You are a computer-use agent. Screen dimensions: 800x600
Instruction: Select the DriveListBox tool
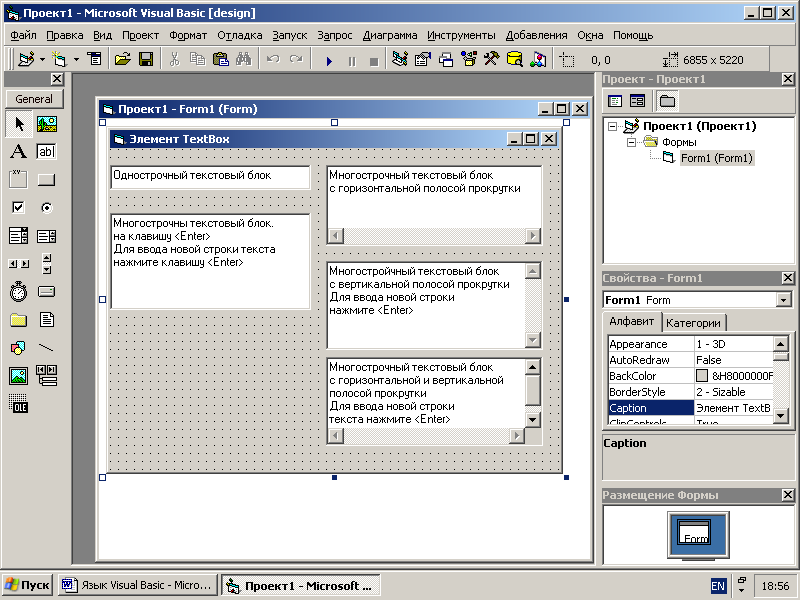point(46,292)
